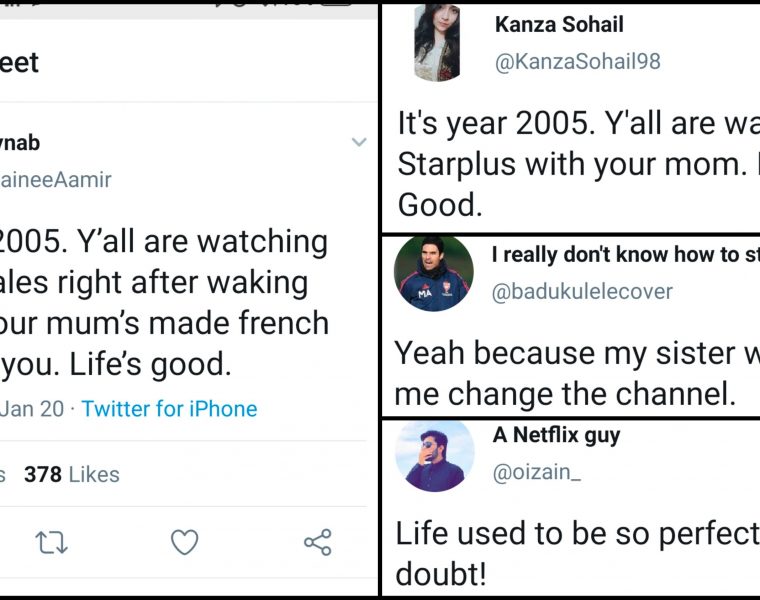Click the retweet icon below the tweet
The height and width of the screenshot is (600, 760).
click(x=50, y=543)
